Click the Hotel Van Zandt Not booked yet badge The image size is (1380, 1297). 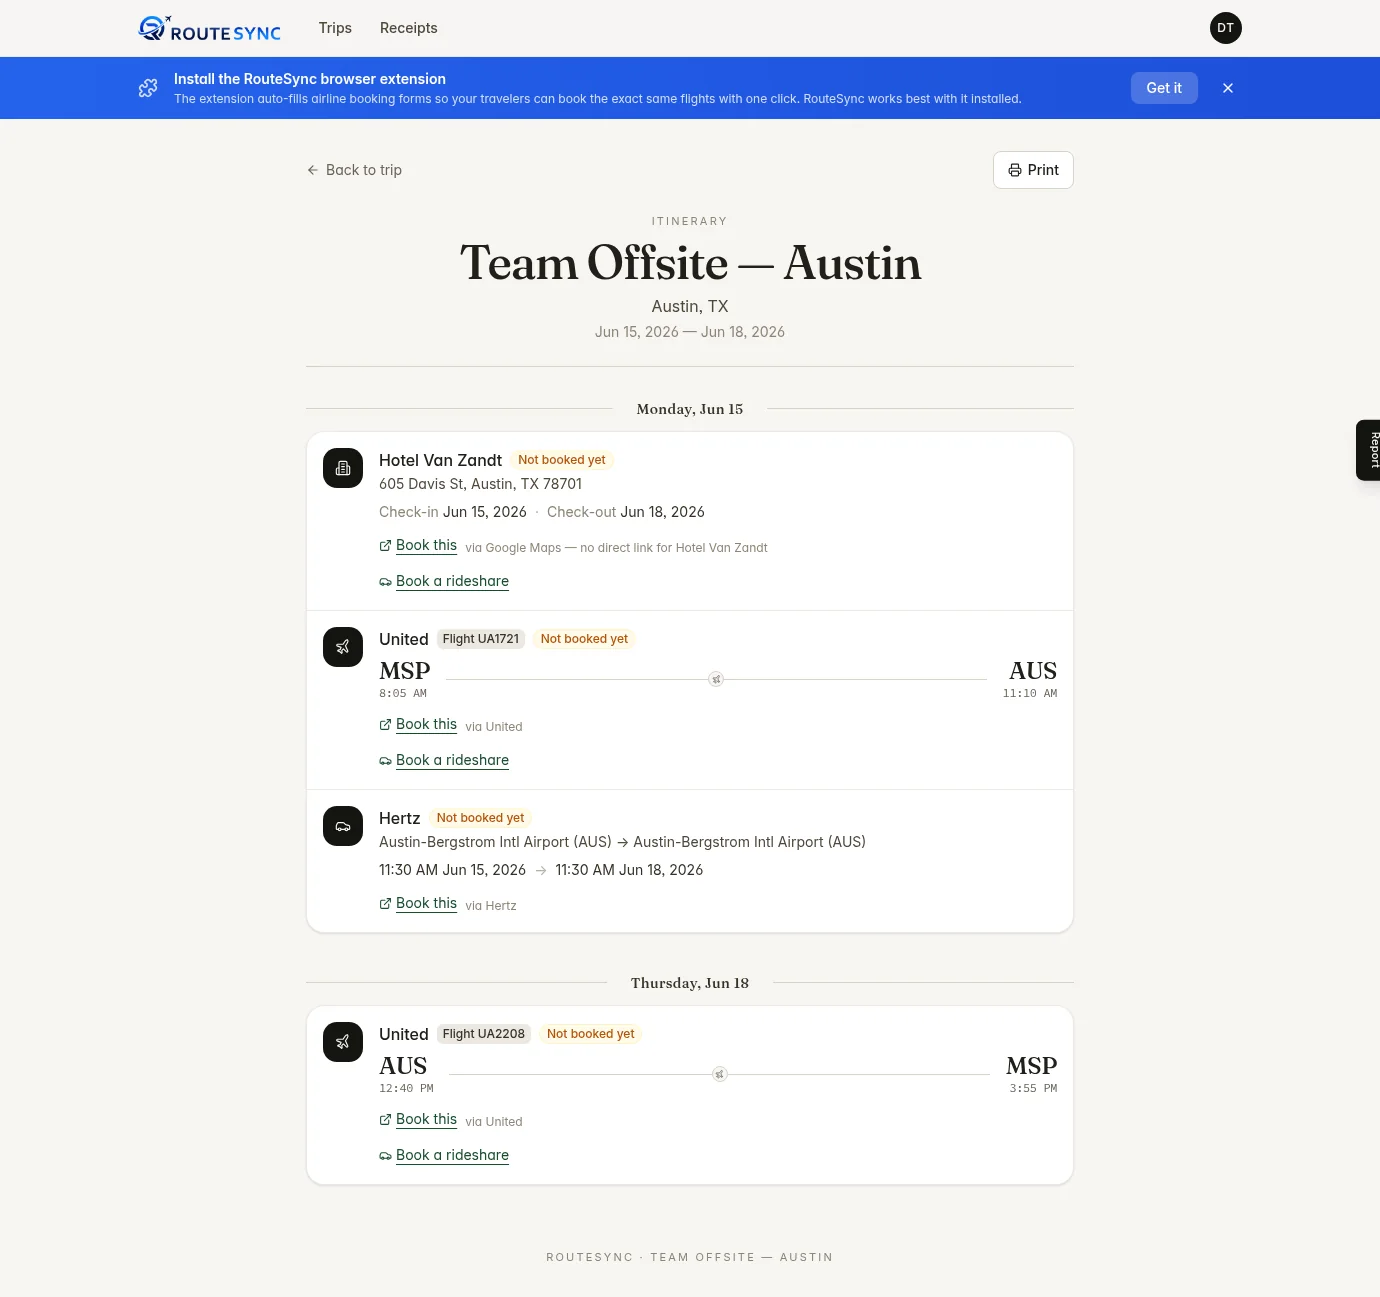562,460
